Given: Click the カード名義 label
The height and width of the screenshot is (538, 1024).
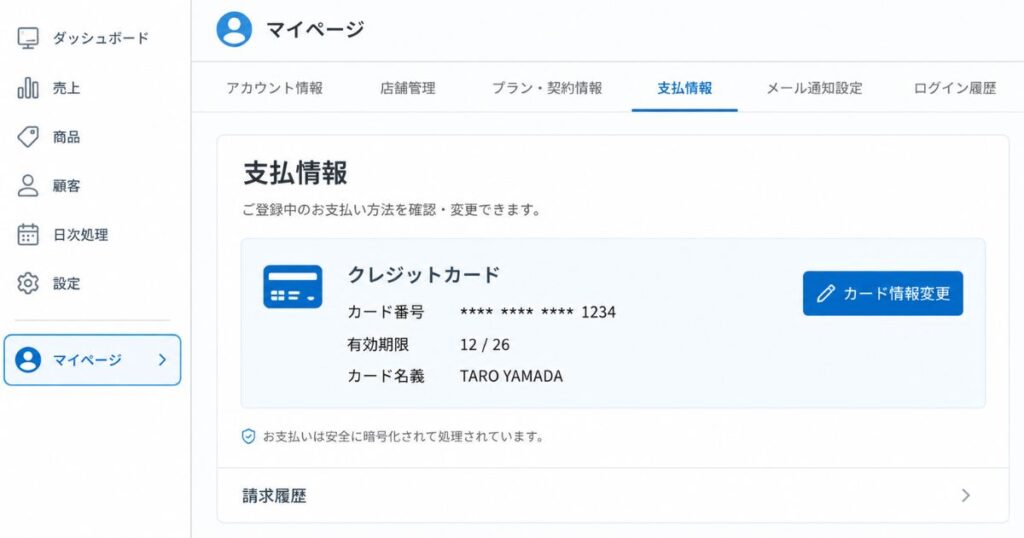Looking at the screenshot, I should (386, 376).
